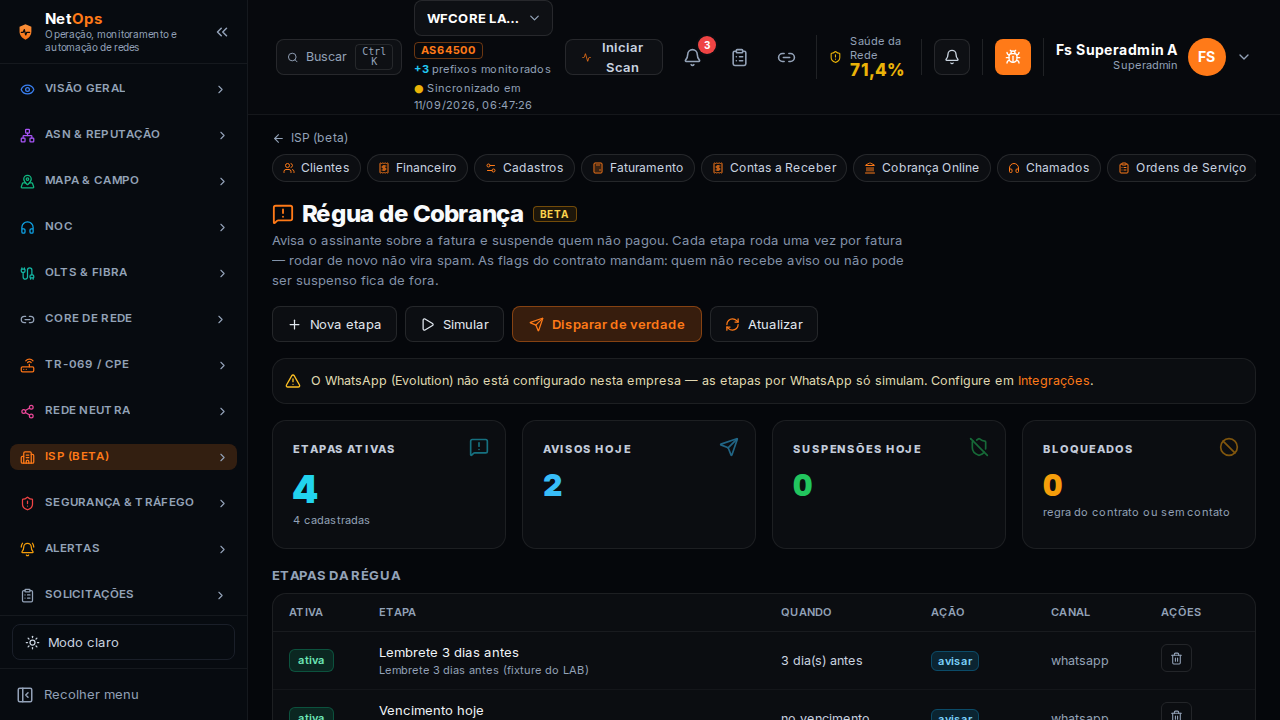Click the Régua de Cobrança title icon

coord(283,214)
